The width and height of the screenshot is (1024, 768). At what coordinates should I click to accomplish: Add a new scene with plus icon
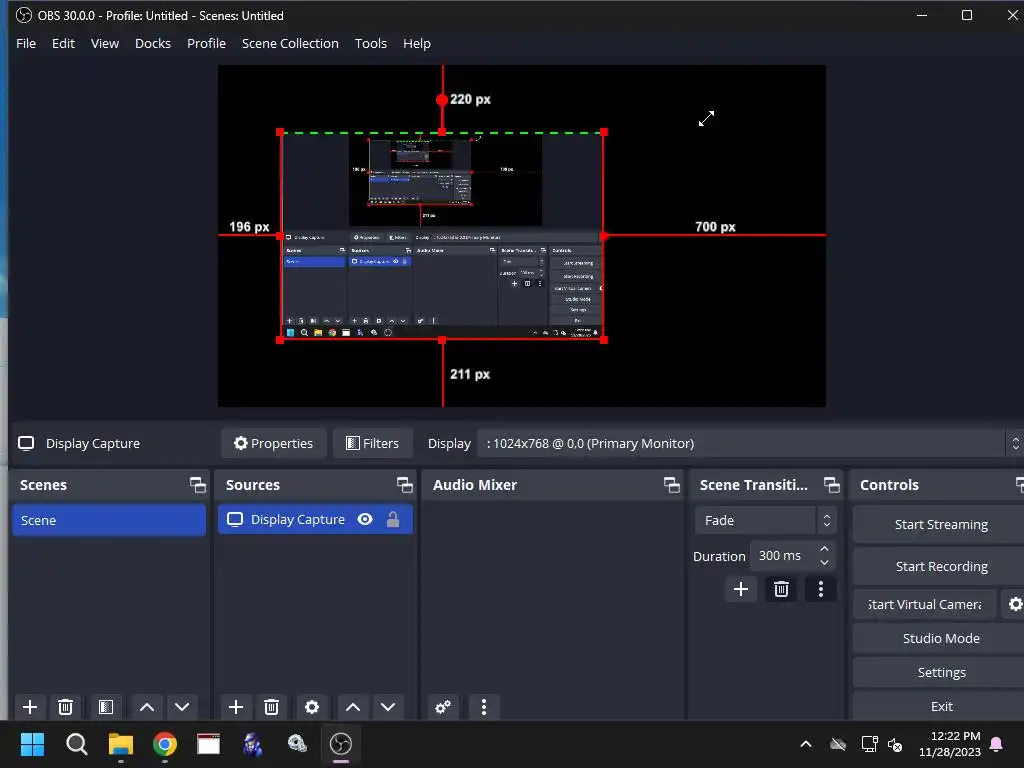tap(29, 707)
